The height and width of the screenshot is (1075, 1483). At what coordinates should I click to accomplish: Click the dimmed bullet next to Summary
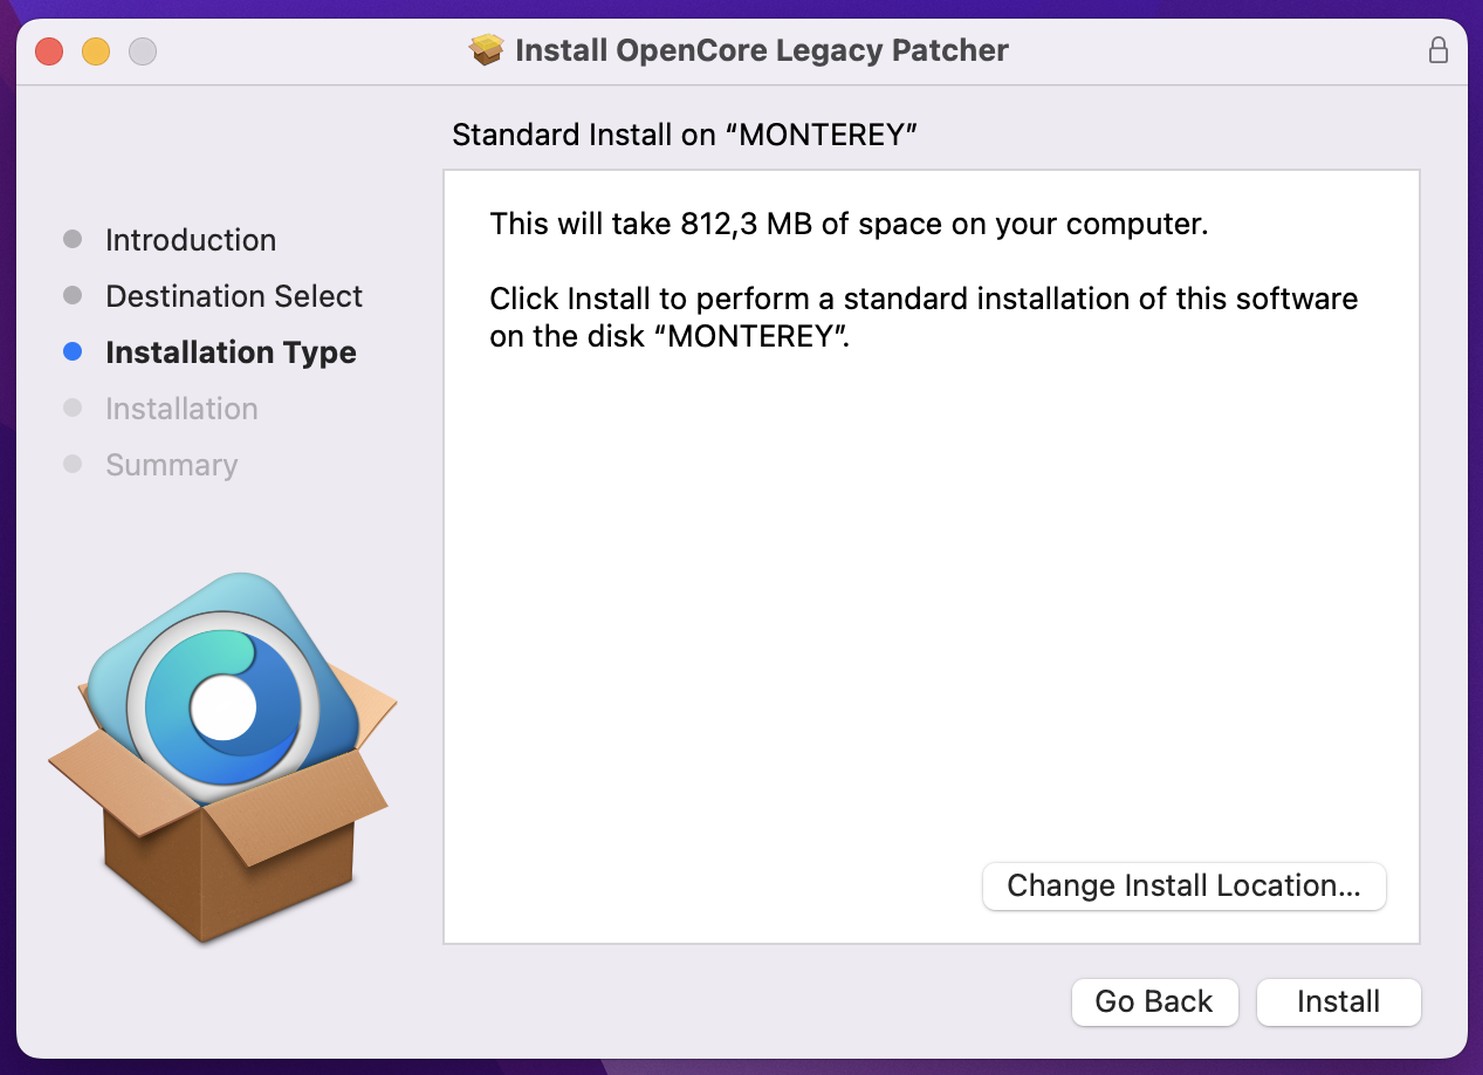[x=72, y=464]
